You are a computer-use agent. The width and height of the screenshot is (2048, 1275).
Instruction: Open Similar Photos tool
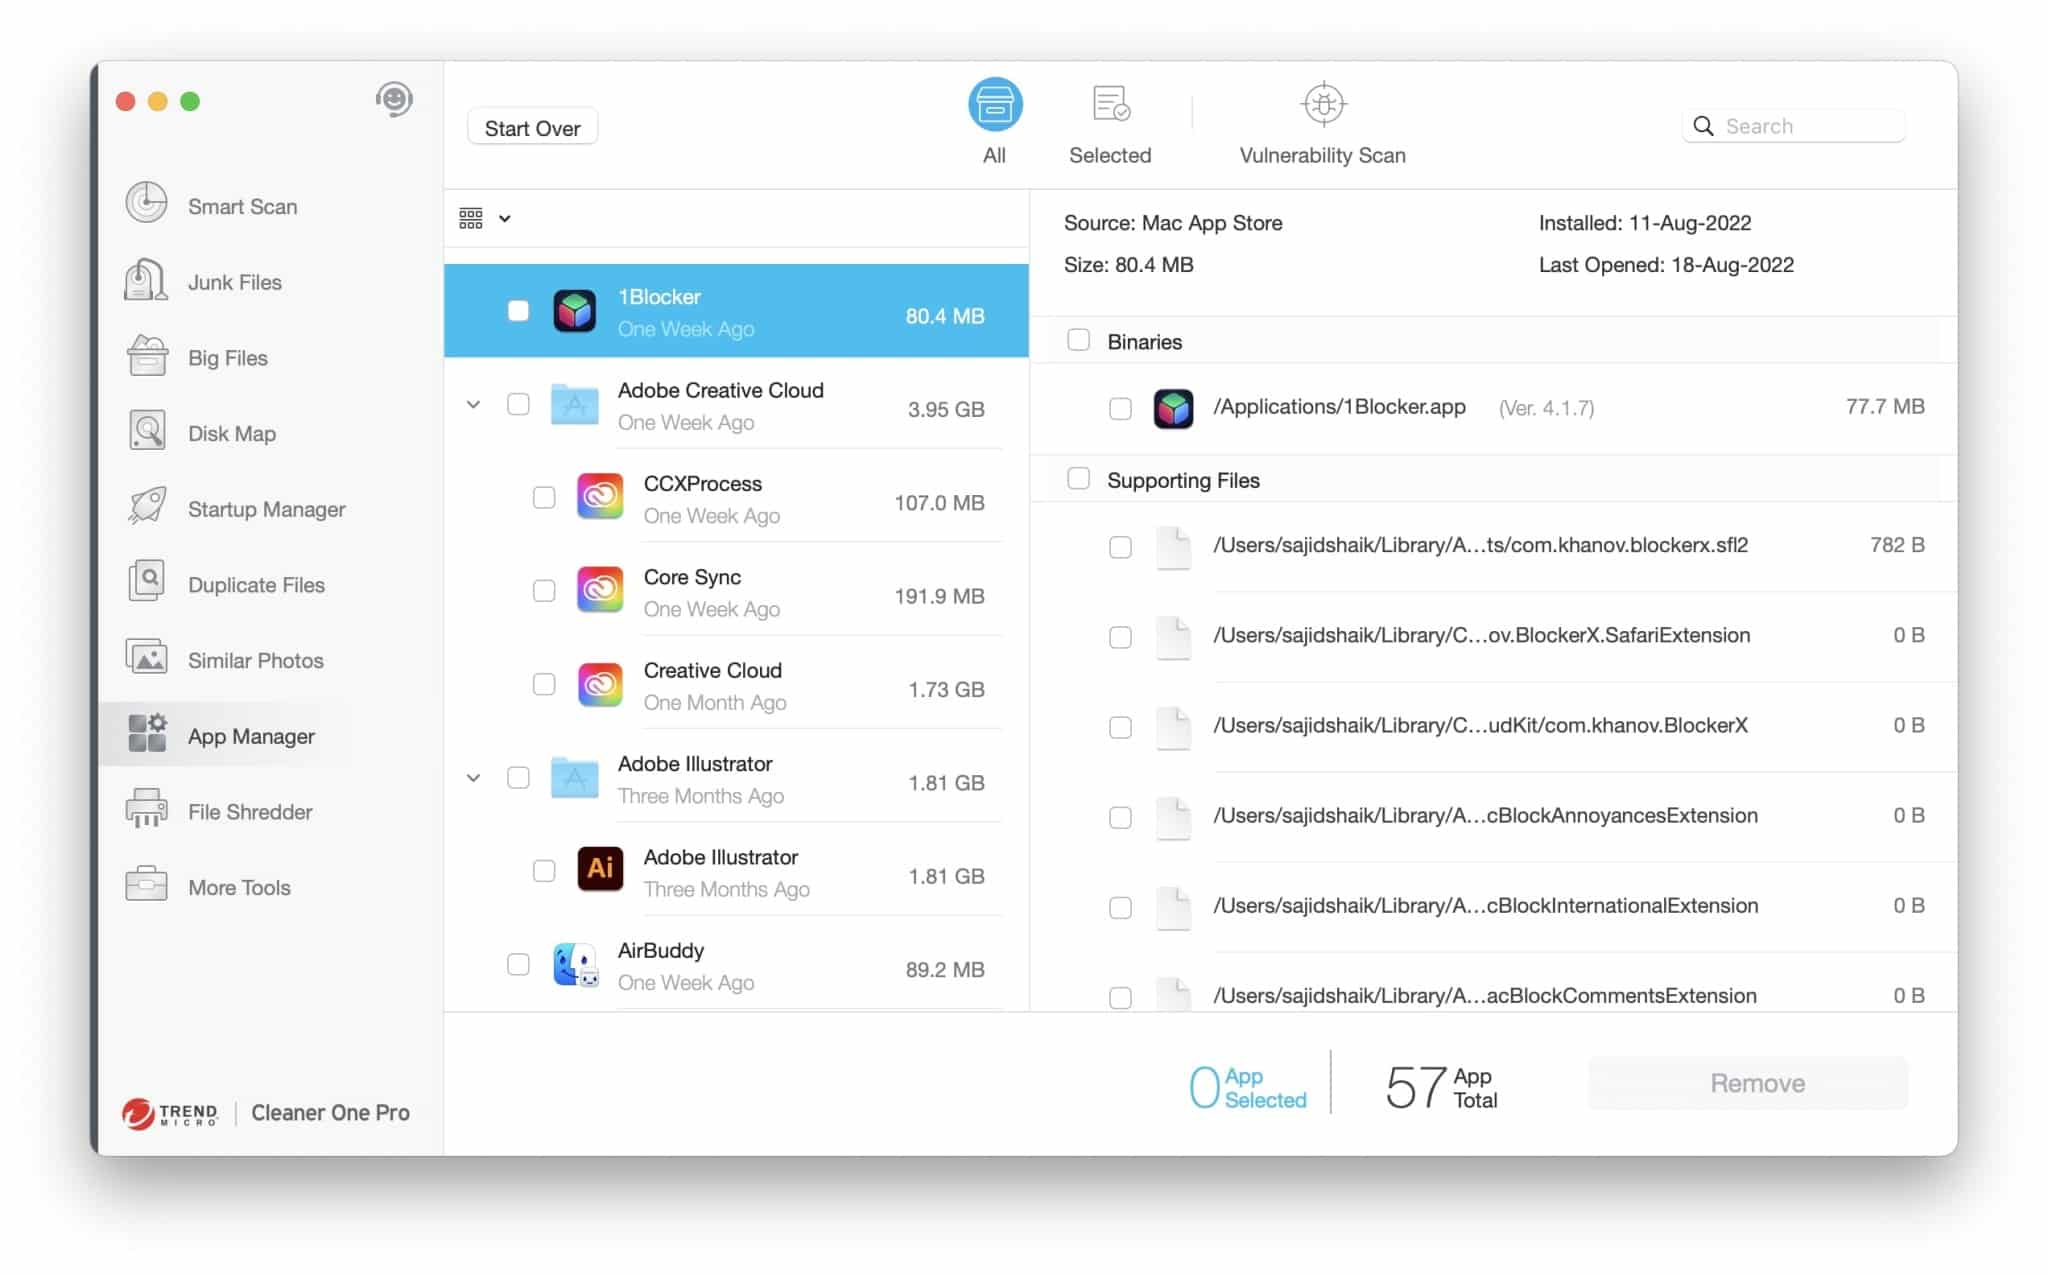[257, 660]
